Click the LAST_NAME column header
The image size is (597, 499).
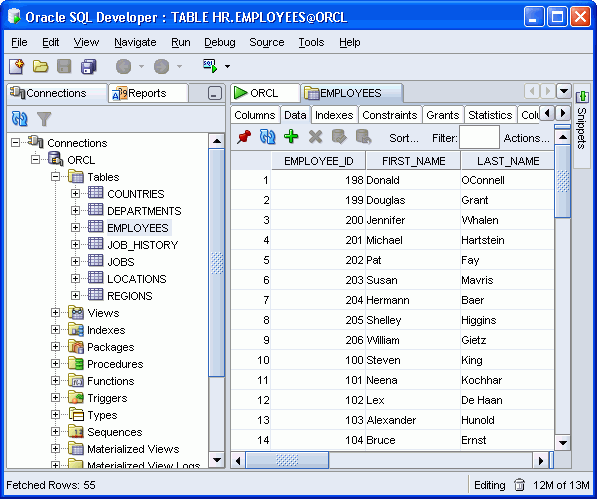tap(508, 161)
